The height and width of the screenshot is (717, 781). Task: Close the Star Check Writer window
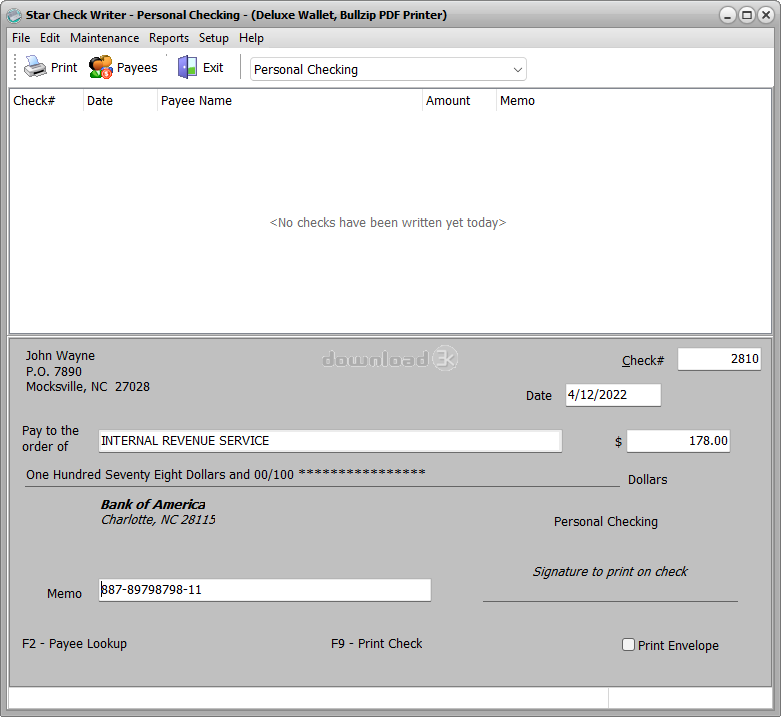click(x=766, y=15)
